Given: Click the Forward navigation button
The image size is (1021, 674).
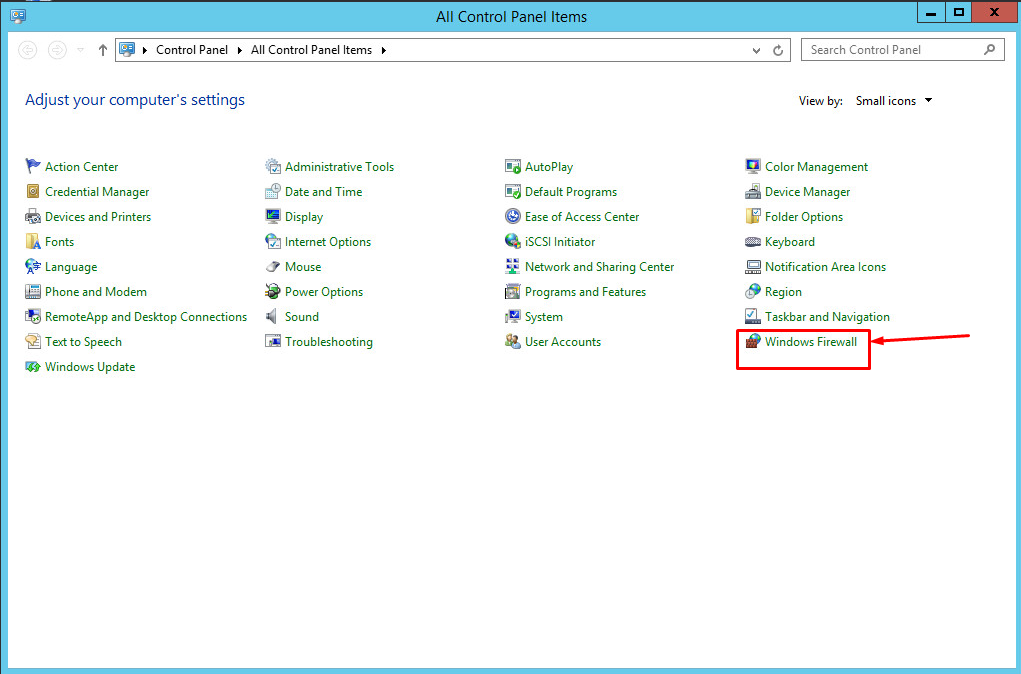Looking at the screenshot, I should pyautogui.click(x=57, y=50).
